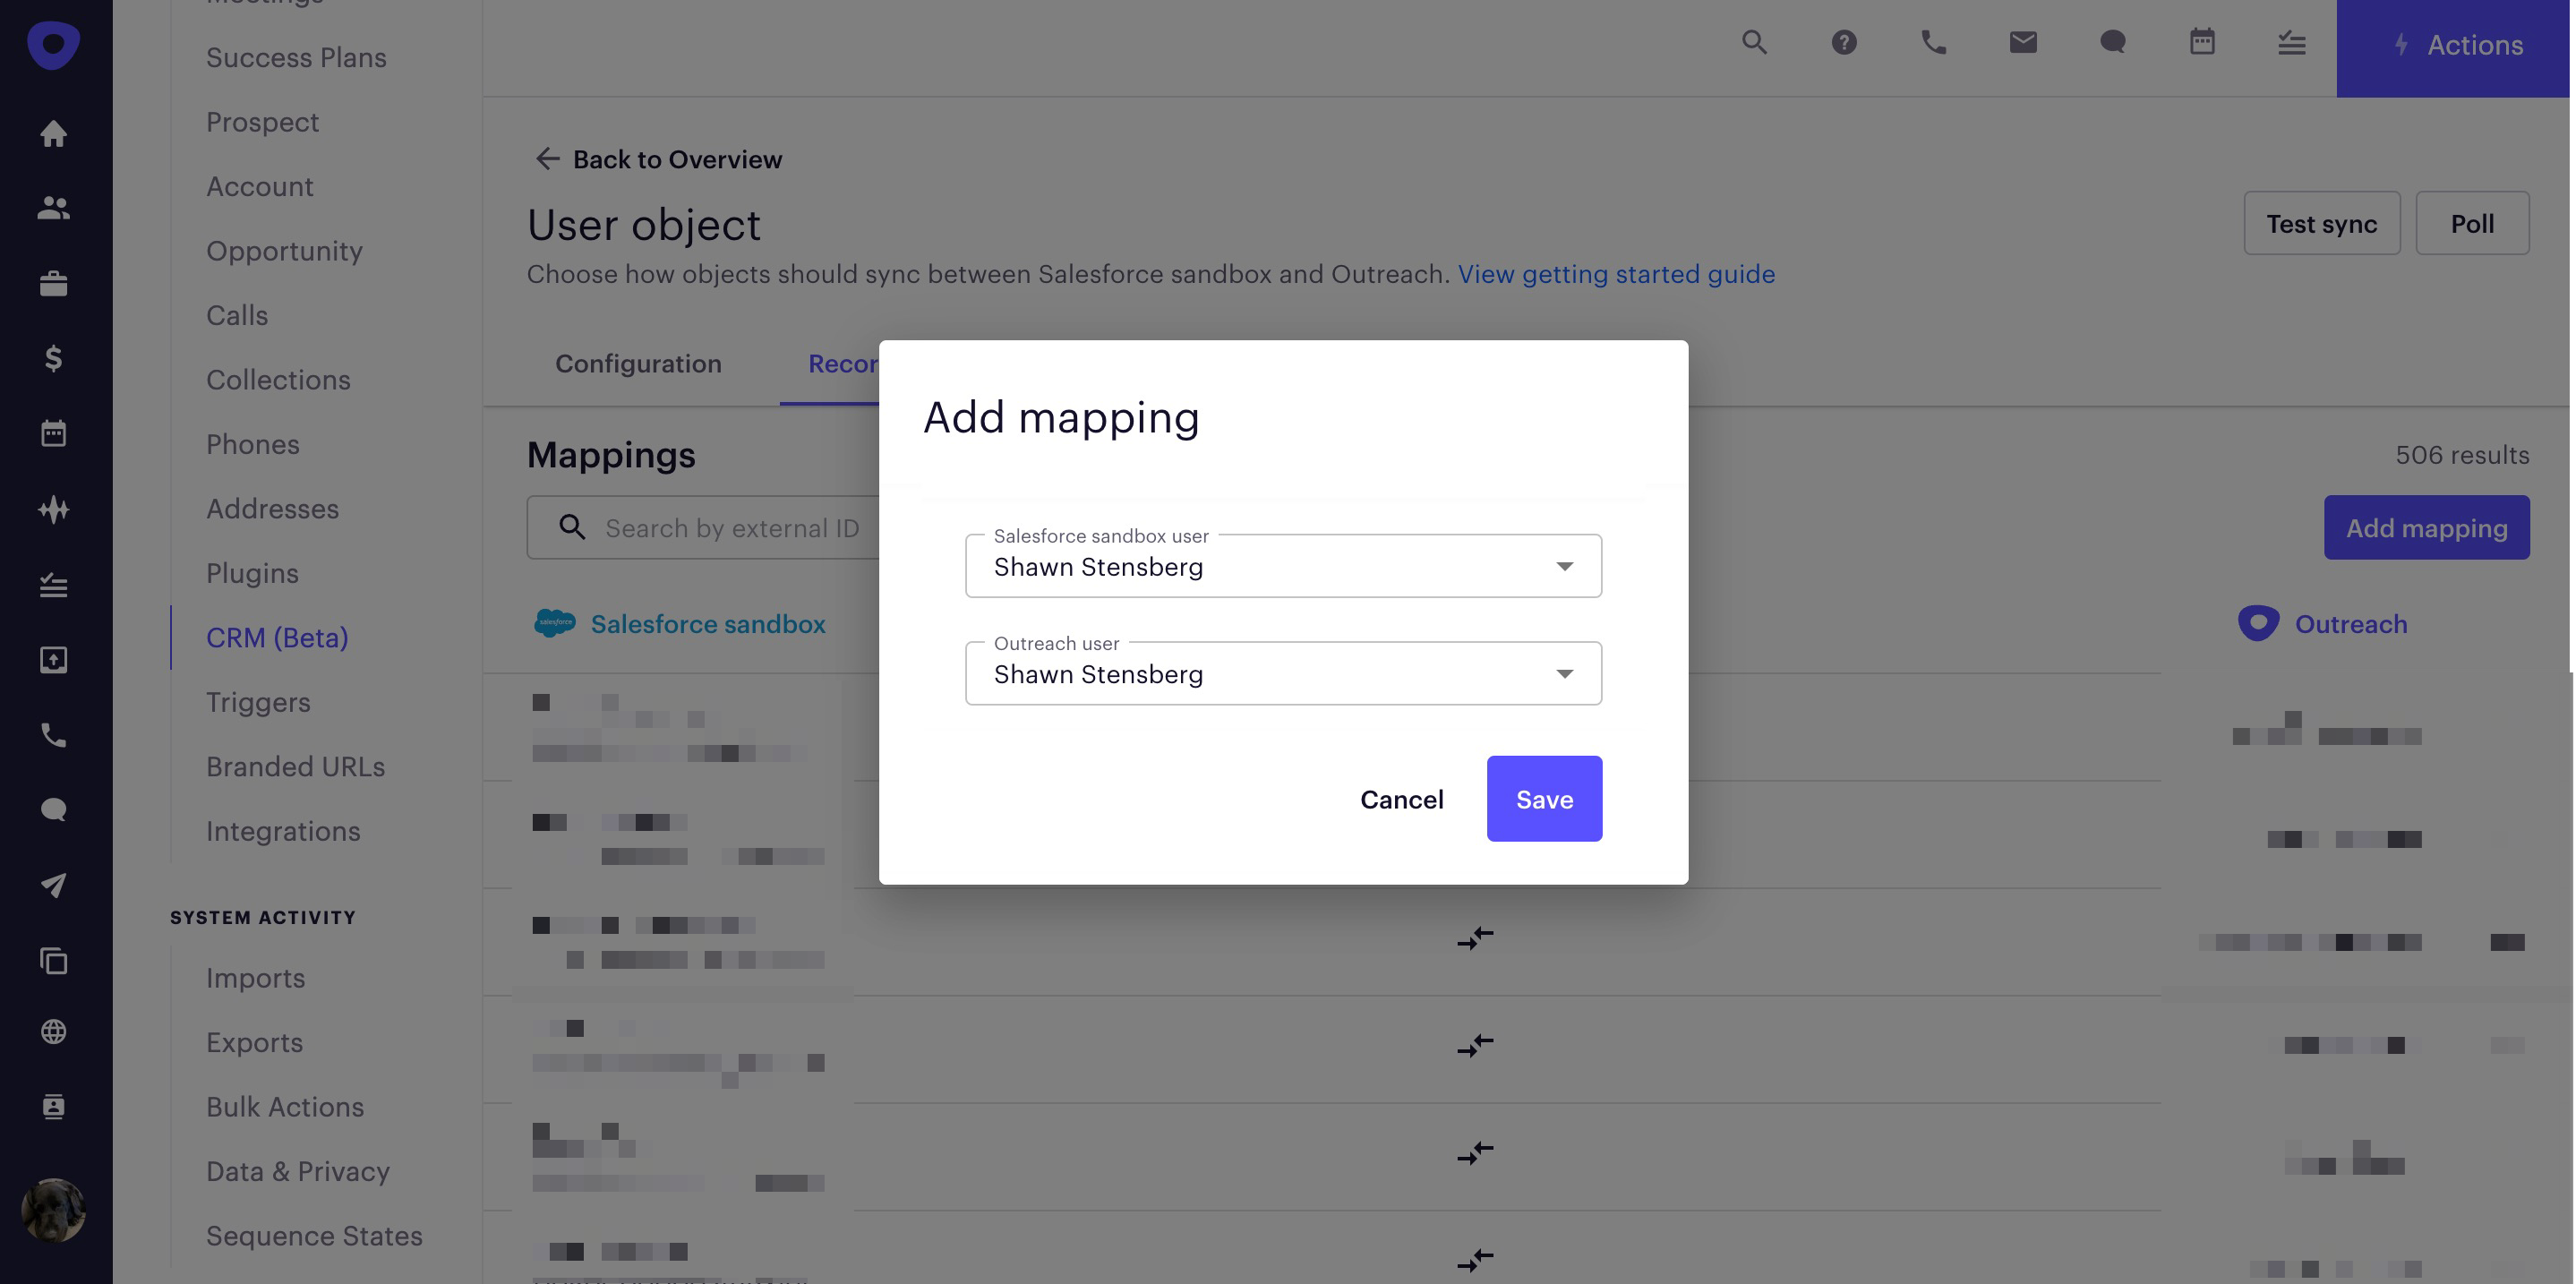Click the envelope email icon in top bar
Screen dimensions: 2576x1284
coord(2023,42)
